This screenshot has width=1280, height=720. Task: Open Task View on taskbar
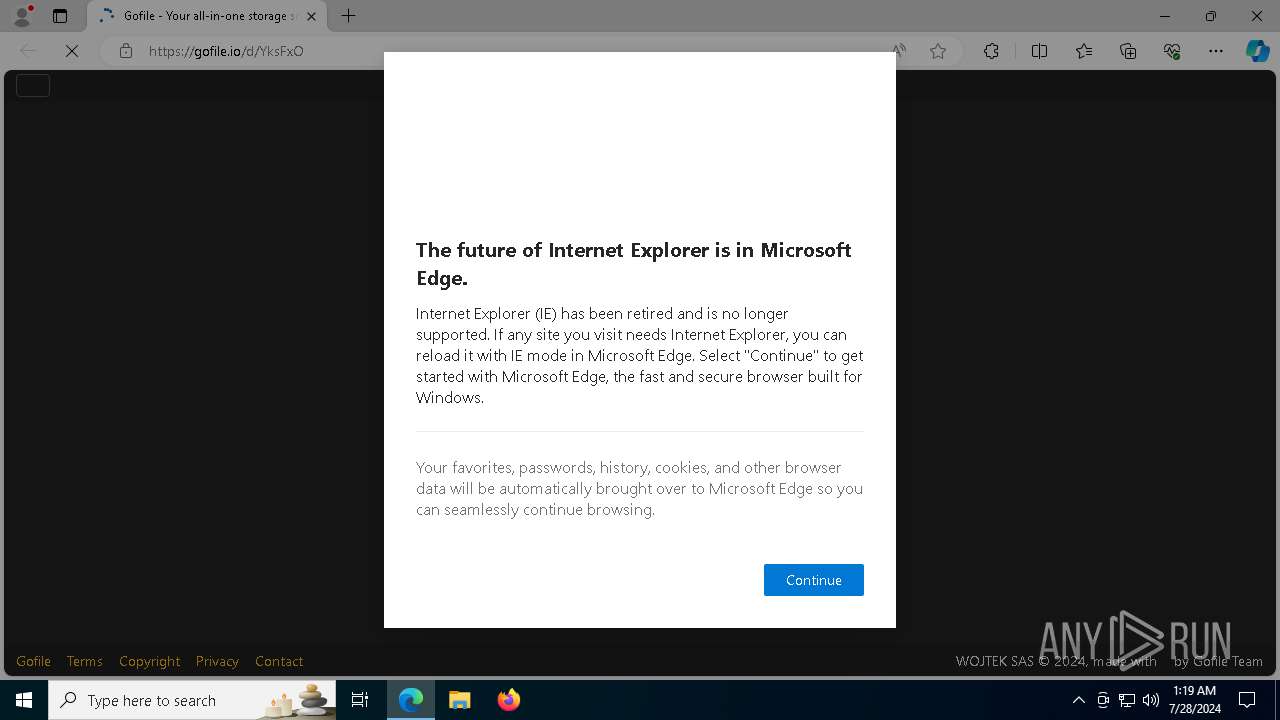[360, 700]
